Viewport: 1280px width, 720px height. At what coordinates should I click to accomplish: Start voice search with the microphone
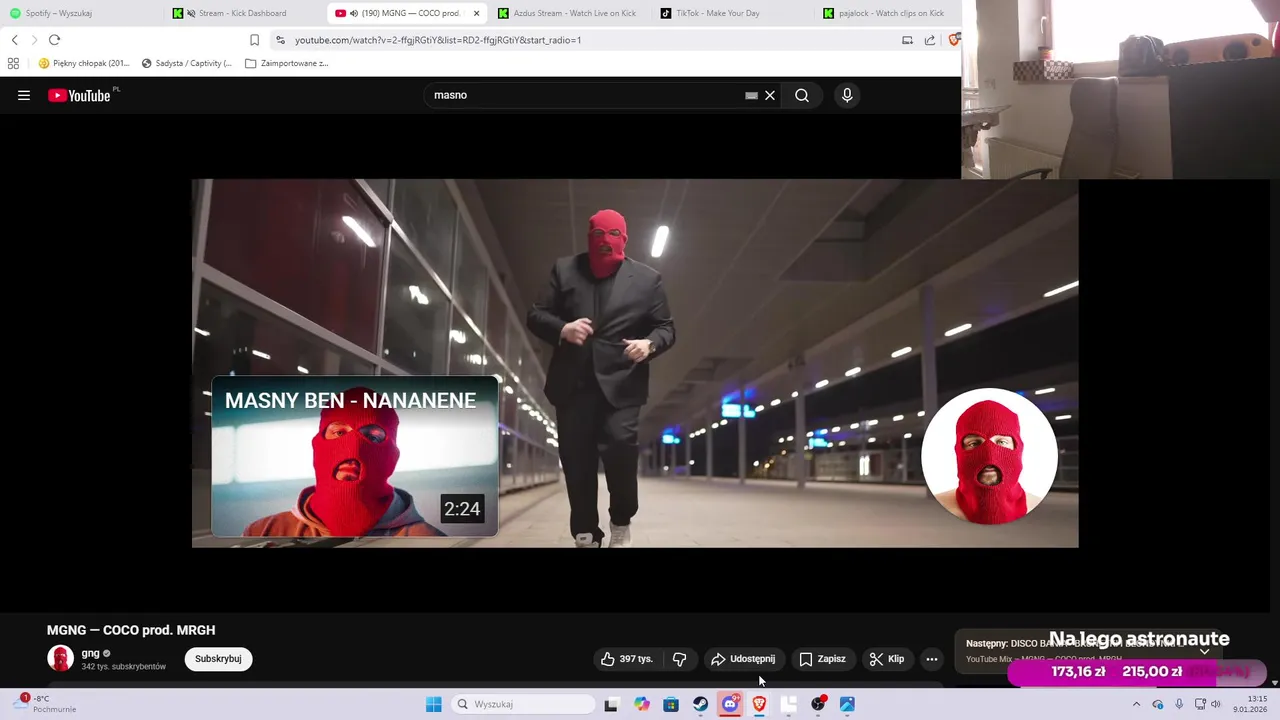click(x=847, y=95)
